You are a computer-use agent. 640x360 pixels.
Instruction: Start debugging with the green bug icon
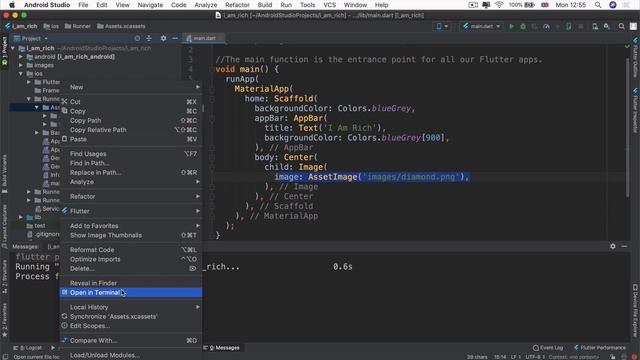tap(523, 26)
